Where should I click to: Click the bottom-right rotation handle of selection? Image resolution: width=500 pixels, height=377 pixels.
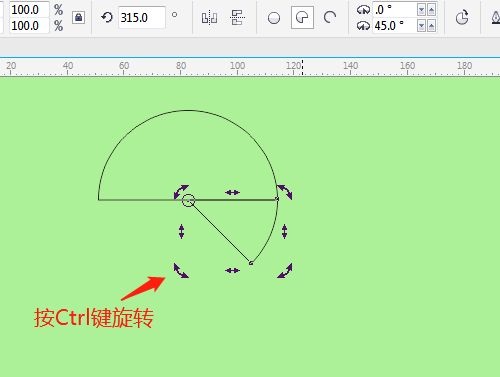tap(285, 270)
